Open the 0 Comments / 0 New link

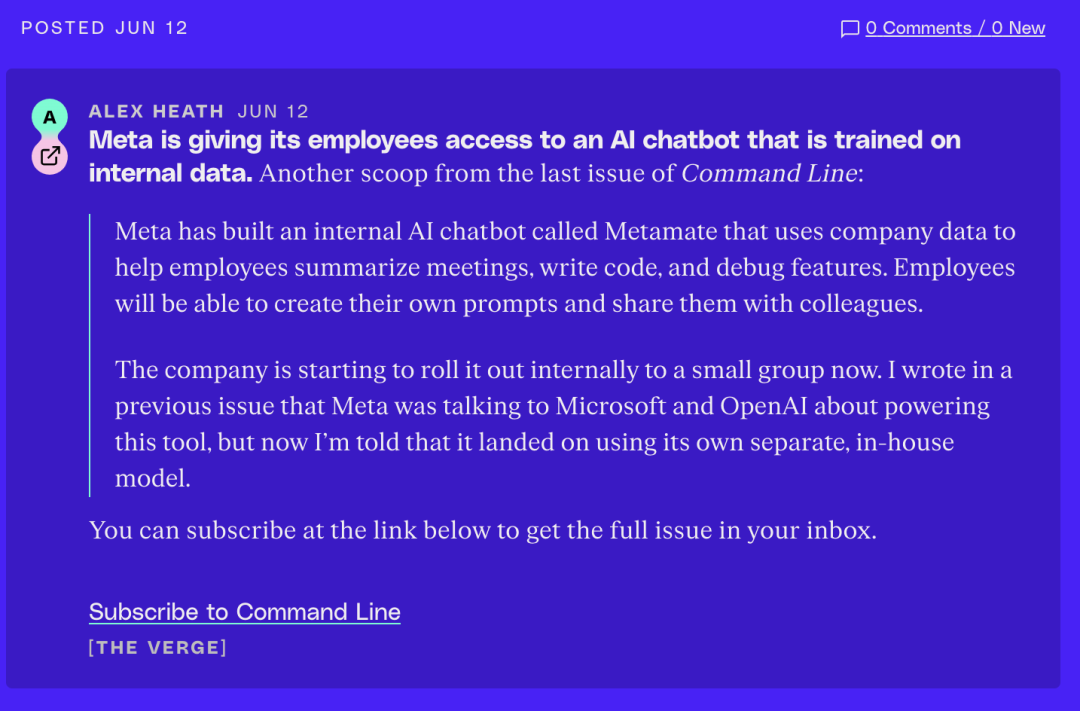[x=955, y=28]
